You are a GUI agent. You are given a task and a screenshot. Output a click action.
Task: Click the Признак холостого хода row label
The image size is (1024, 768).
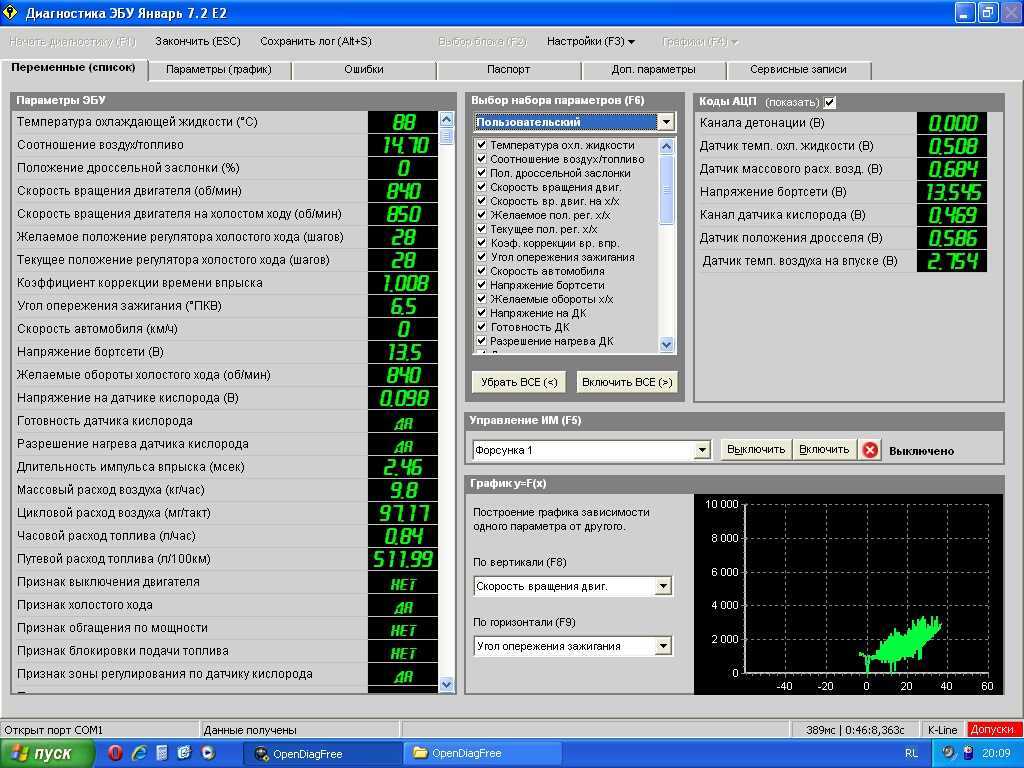point(85,605)
